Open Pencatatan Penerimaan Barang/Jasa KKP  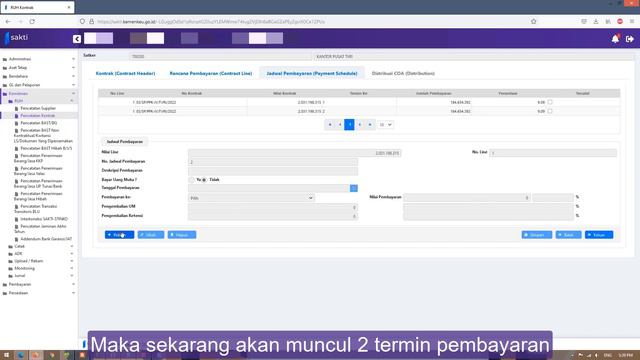tap(38, 158)
